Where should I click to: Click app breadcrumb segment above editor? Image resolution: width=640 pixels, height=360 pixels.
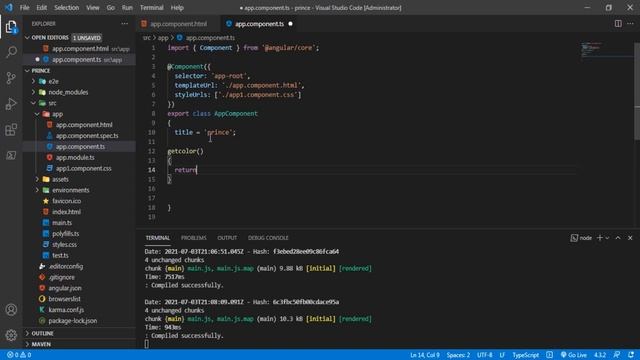tap(163, 38)
